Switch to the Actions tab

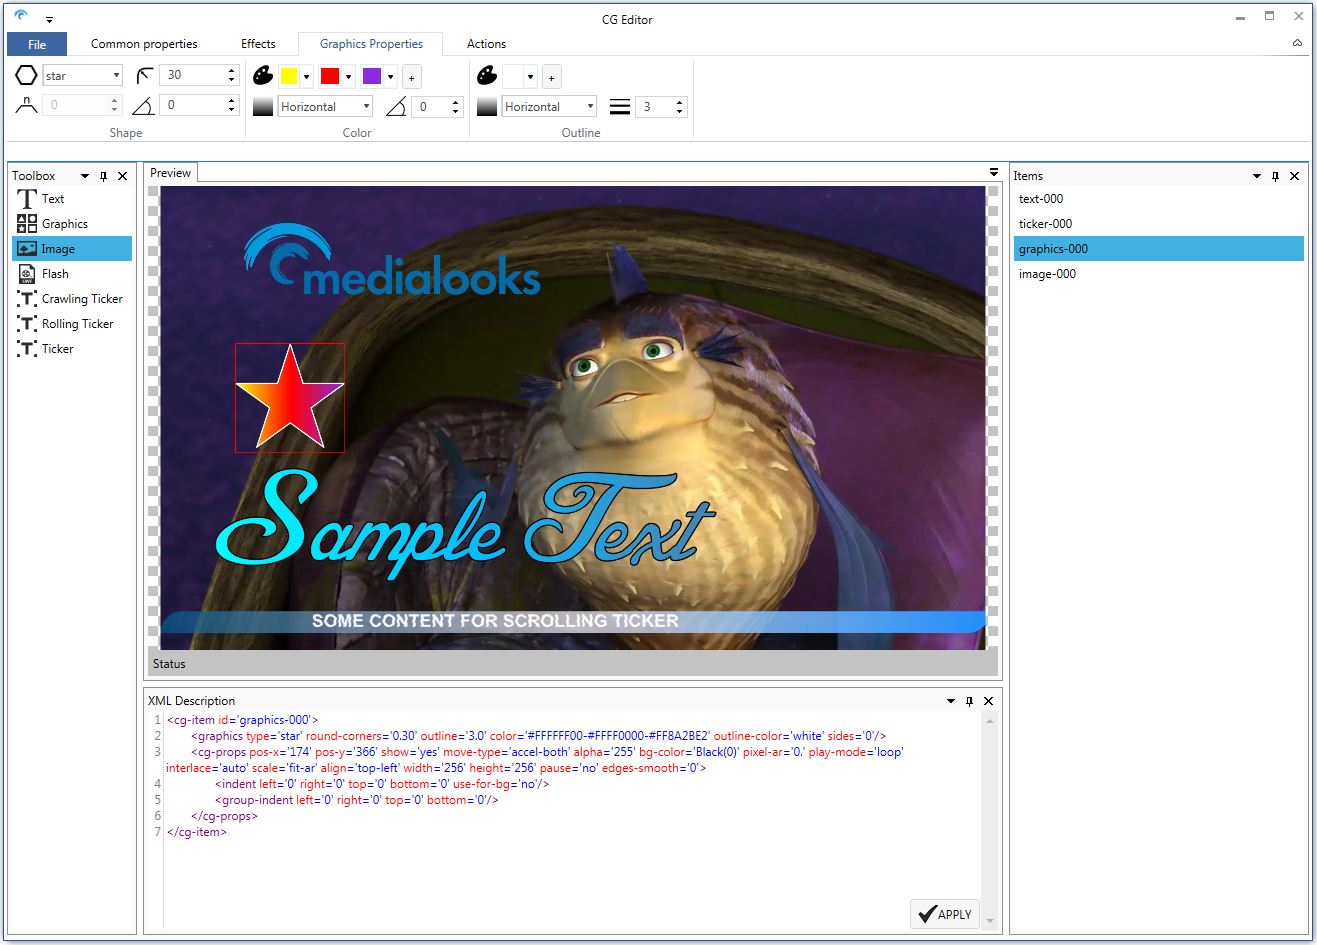tap(486, 44)
